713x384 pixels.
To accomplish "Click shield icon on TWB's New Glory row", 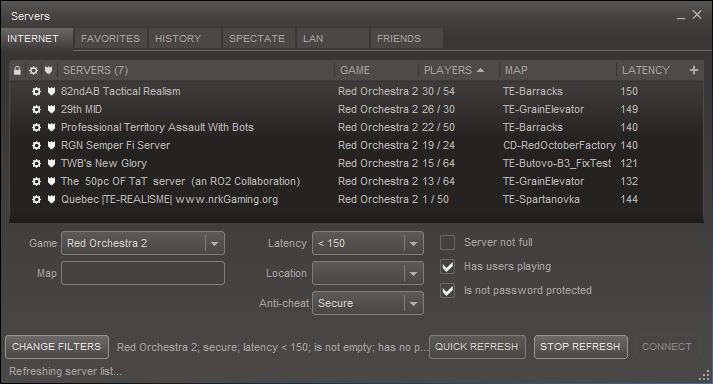I will tap(51, 163).
